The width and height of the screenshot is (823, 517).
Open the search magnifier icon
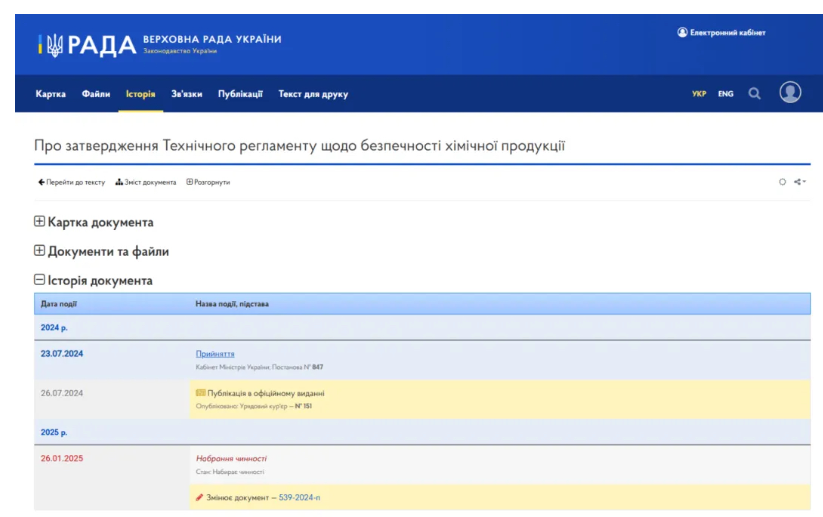[x=755, y=94]
